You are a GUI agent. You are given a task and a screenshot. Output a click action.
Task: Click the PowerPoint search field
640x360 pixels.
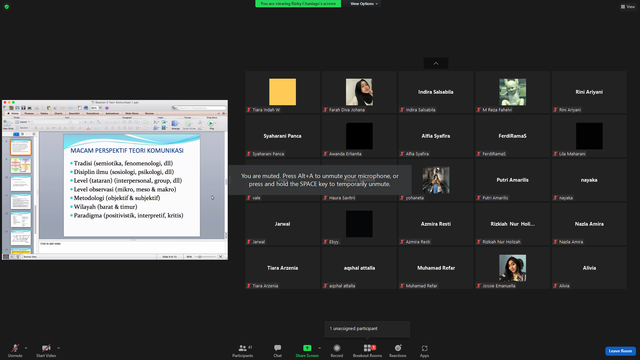200,108
